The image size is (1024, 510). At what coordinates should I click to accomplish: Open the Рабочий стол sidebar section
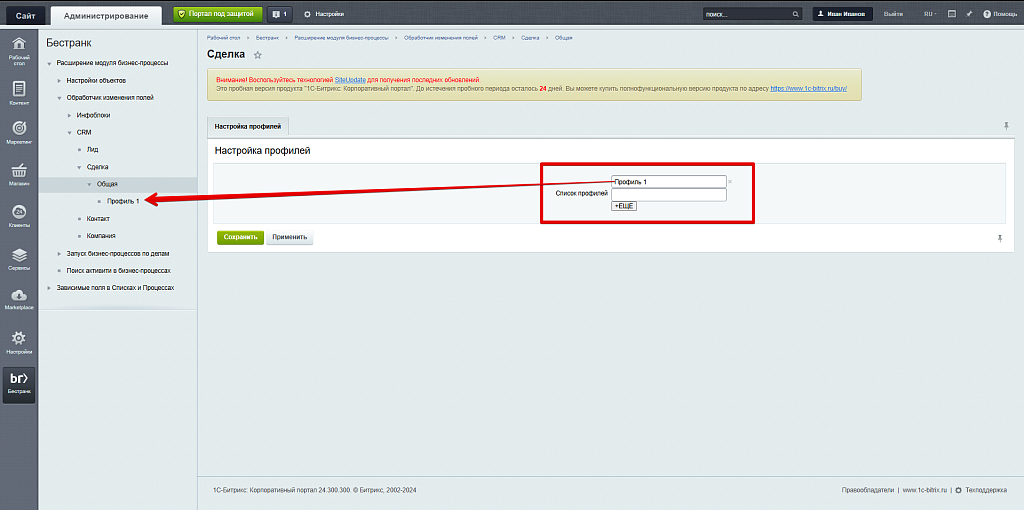(18, 48)
